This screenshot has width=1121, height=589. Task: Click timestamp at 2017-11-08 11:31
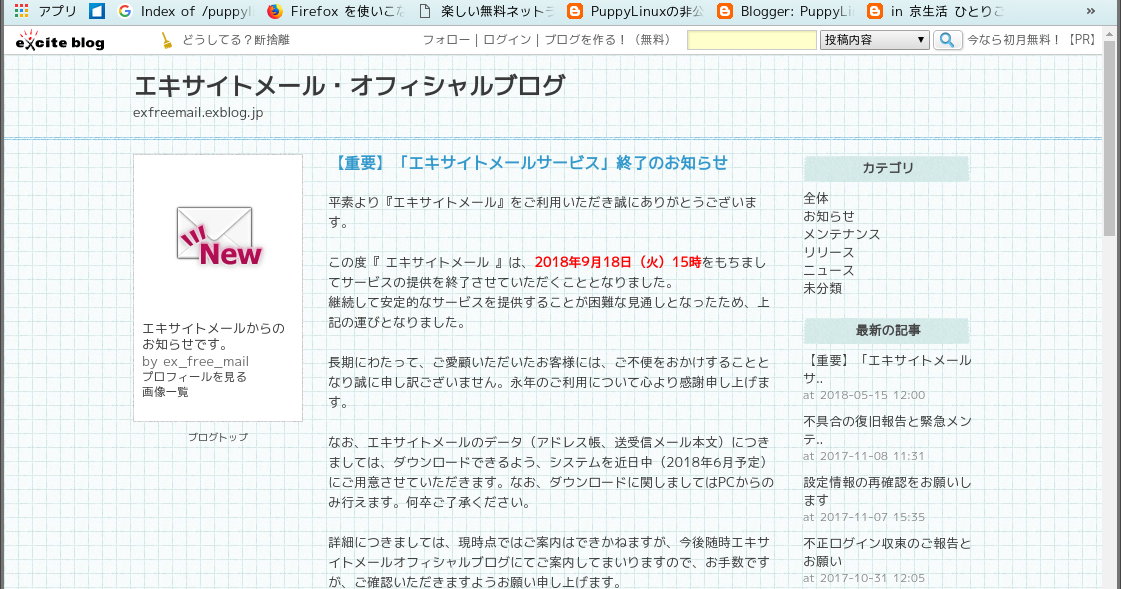coord(864,455)
